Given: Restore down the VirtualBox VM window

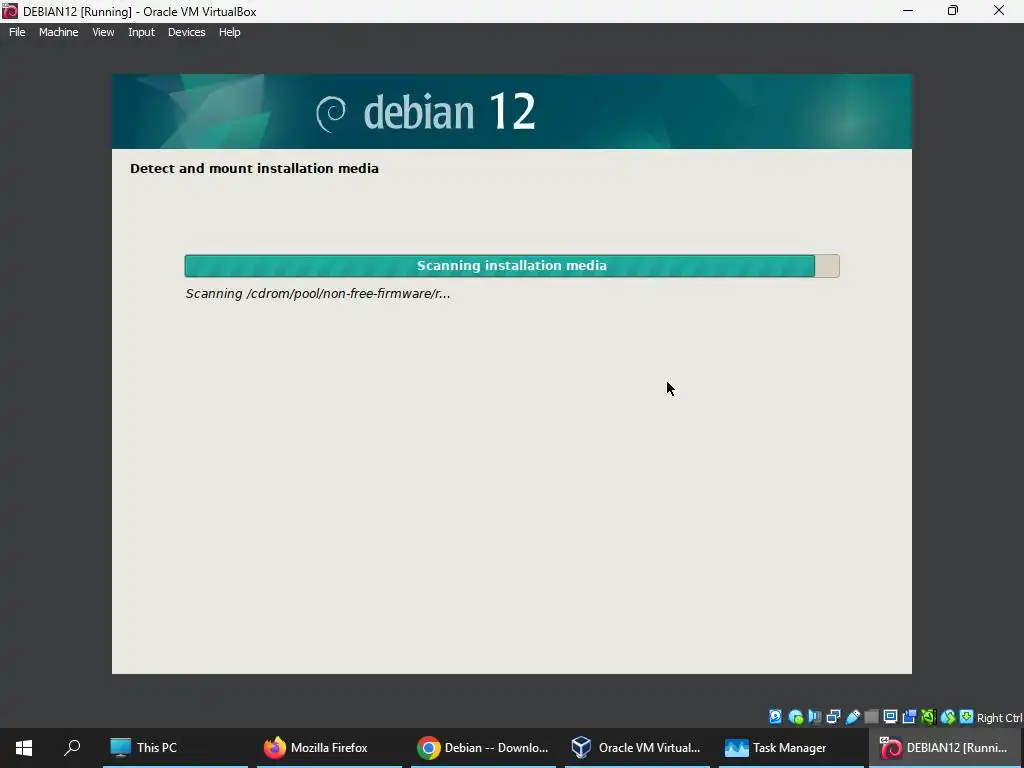Looking at the screenshot, I should tap(953, 11).
